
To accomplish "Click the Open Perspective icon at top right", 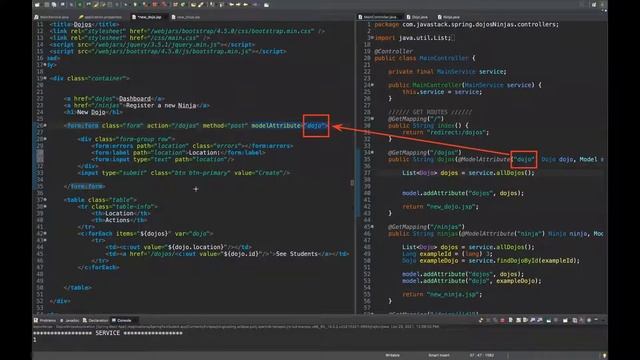I will (x=594, y=4).
